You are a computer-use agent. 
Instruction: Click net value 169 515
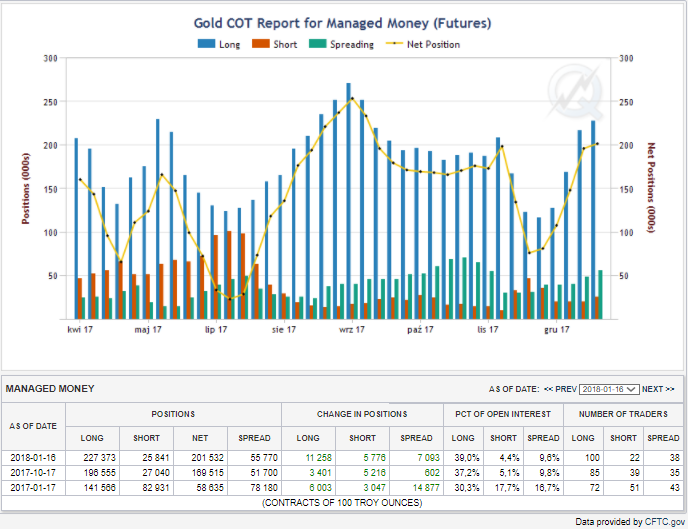click(208, 473)
